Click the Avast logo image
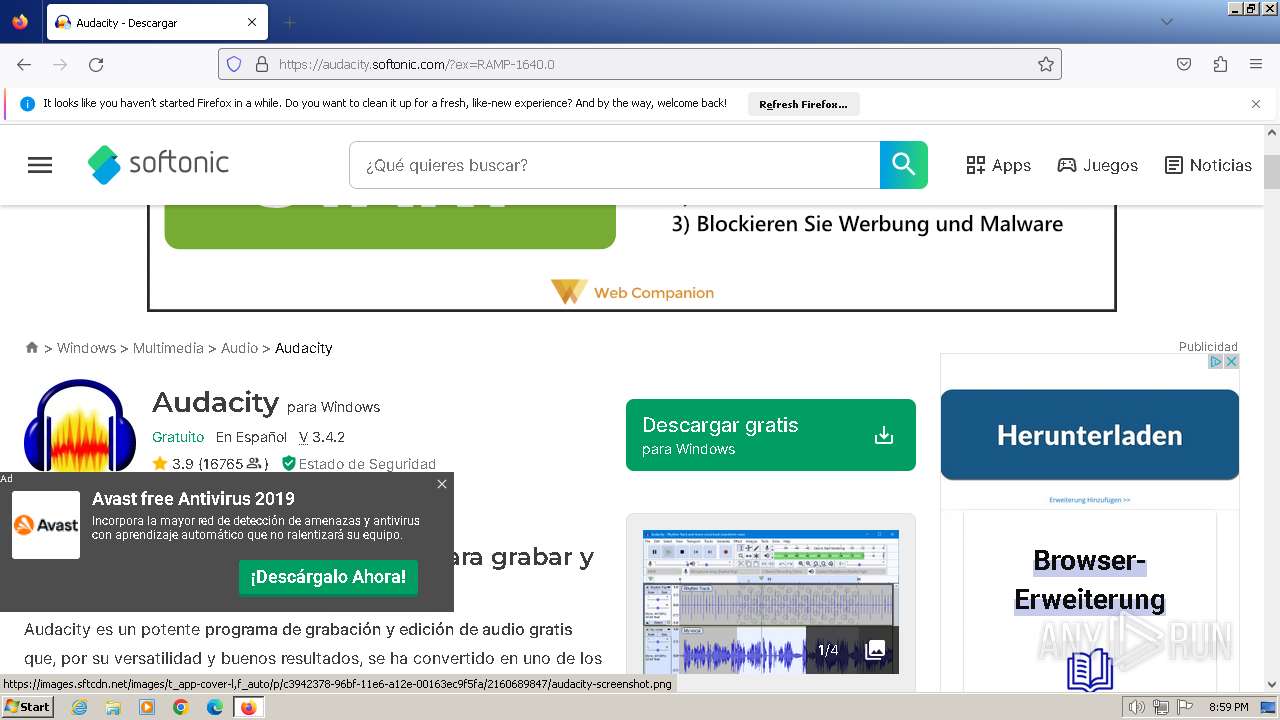 [46, 525]
